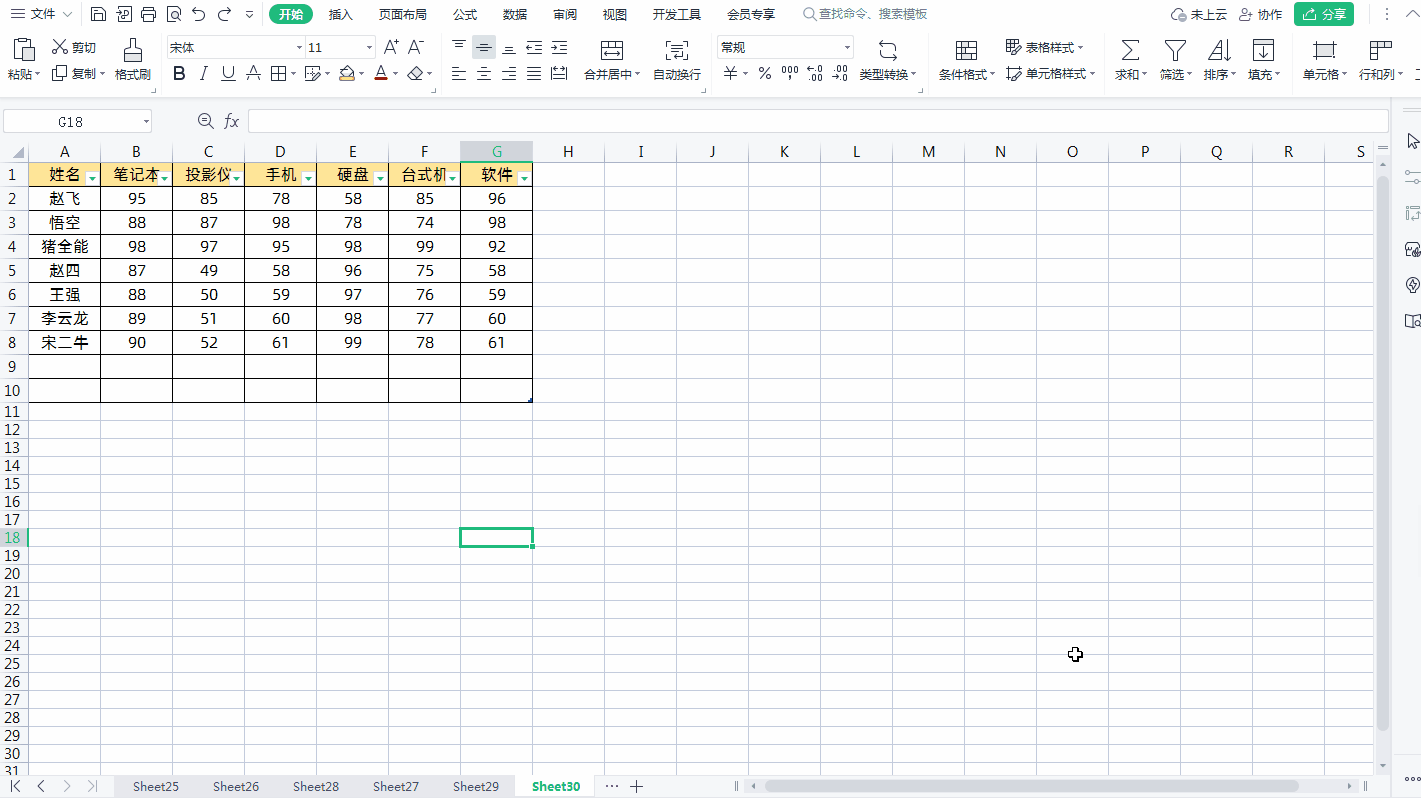Expand the Name Box dropdown arrow
This screenshot has width=1421, height=798.
pyautogui.click(x=146, y=121)
